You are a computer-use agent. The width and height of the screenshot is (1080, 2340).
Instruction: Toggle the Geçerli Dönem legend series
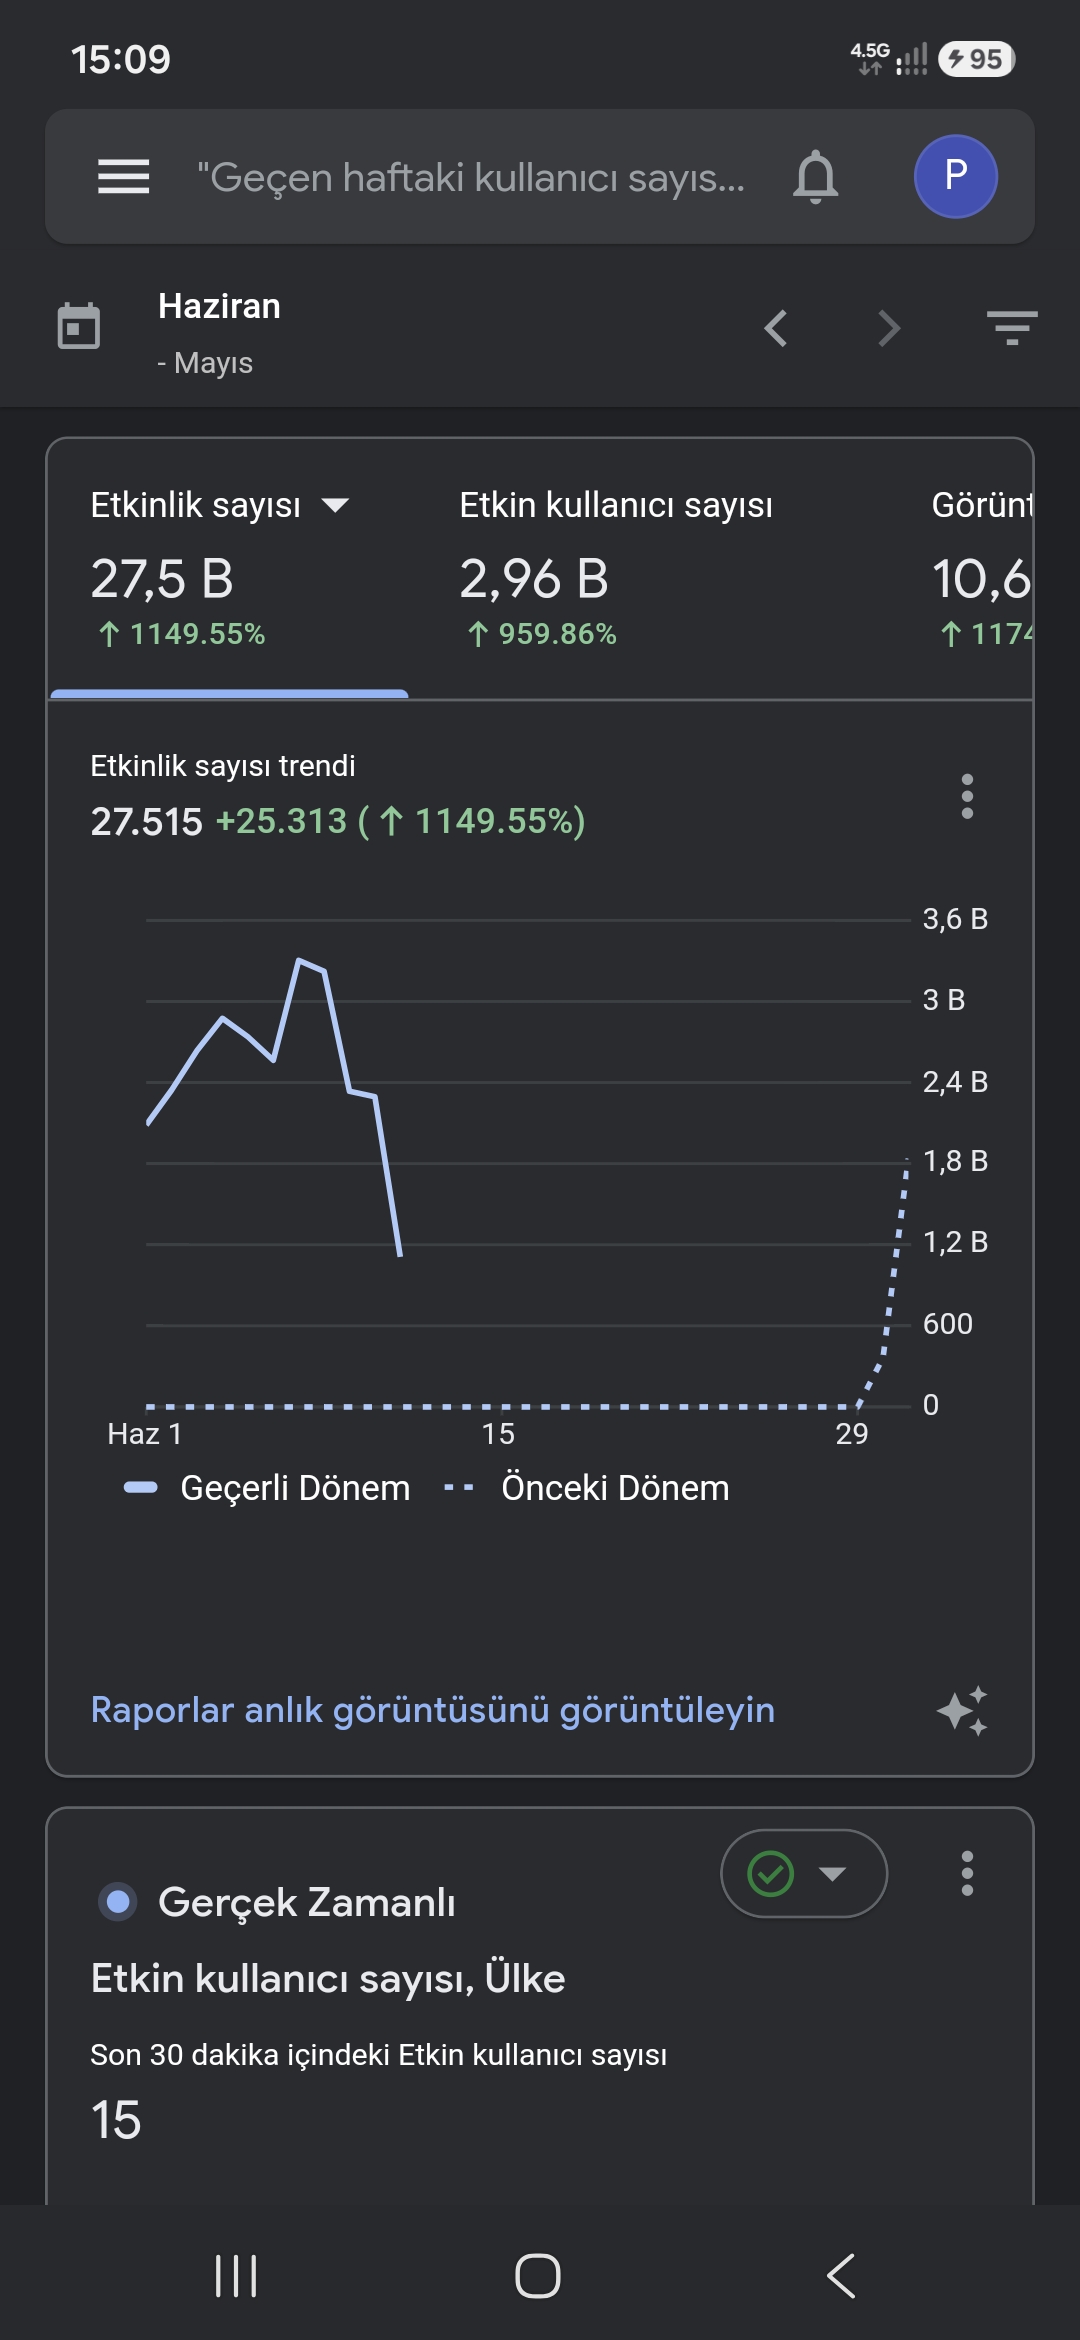(x=266, y=1488)
